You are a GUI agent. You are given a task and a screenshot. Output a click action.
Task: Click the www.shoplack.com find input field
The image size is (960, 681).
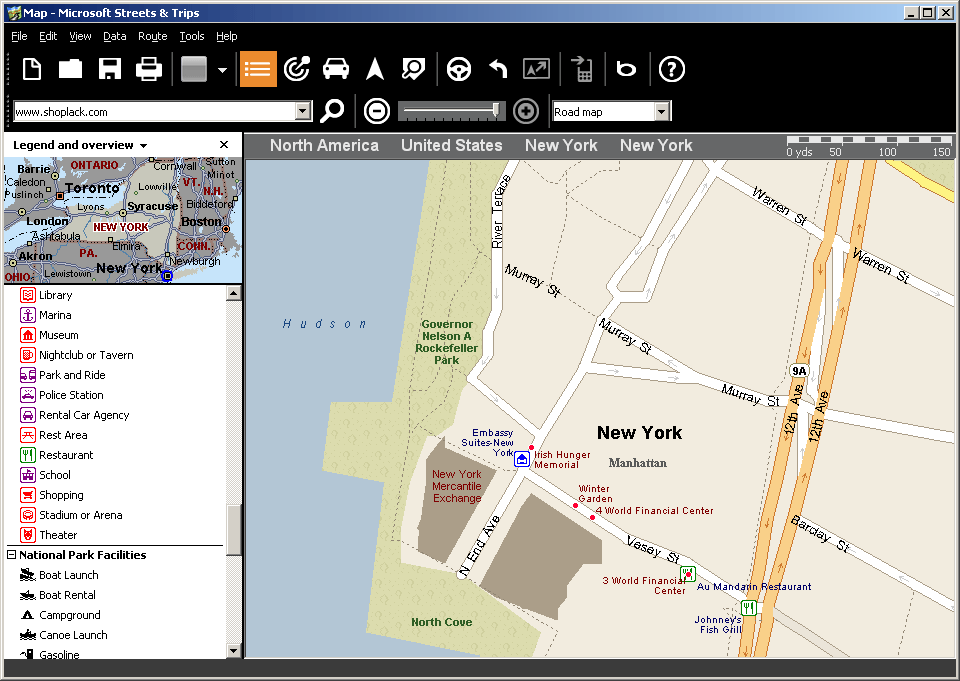click(155, 111)
